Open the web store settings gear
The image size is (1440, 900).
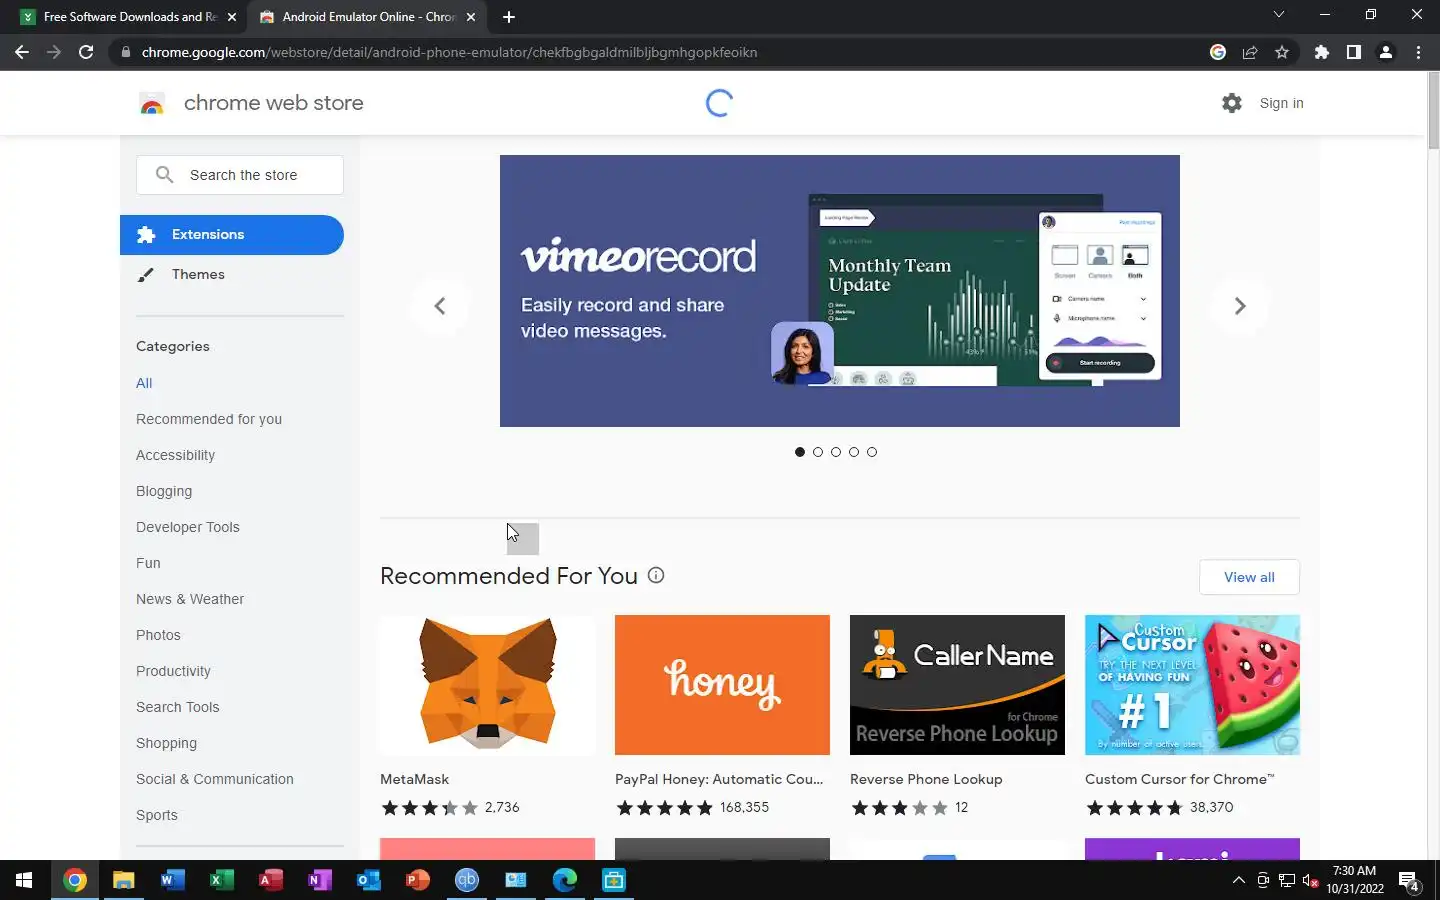[1232, 103]
